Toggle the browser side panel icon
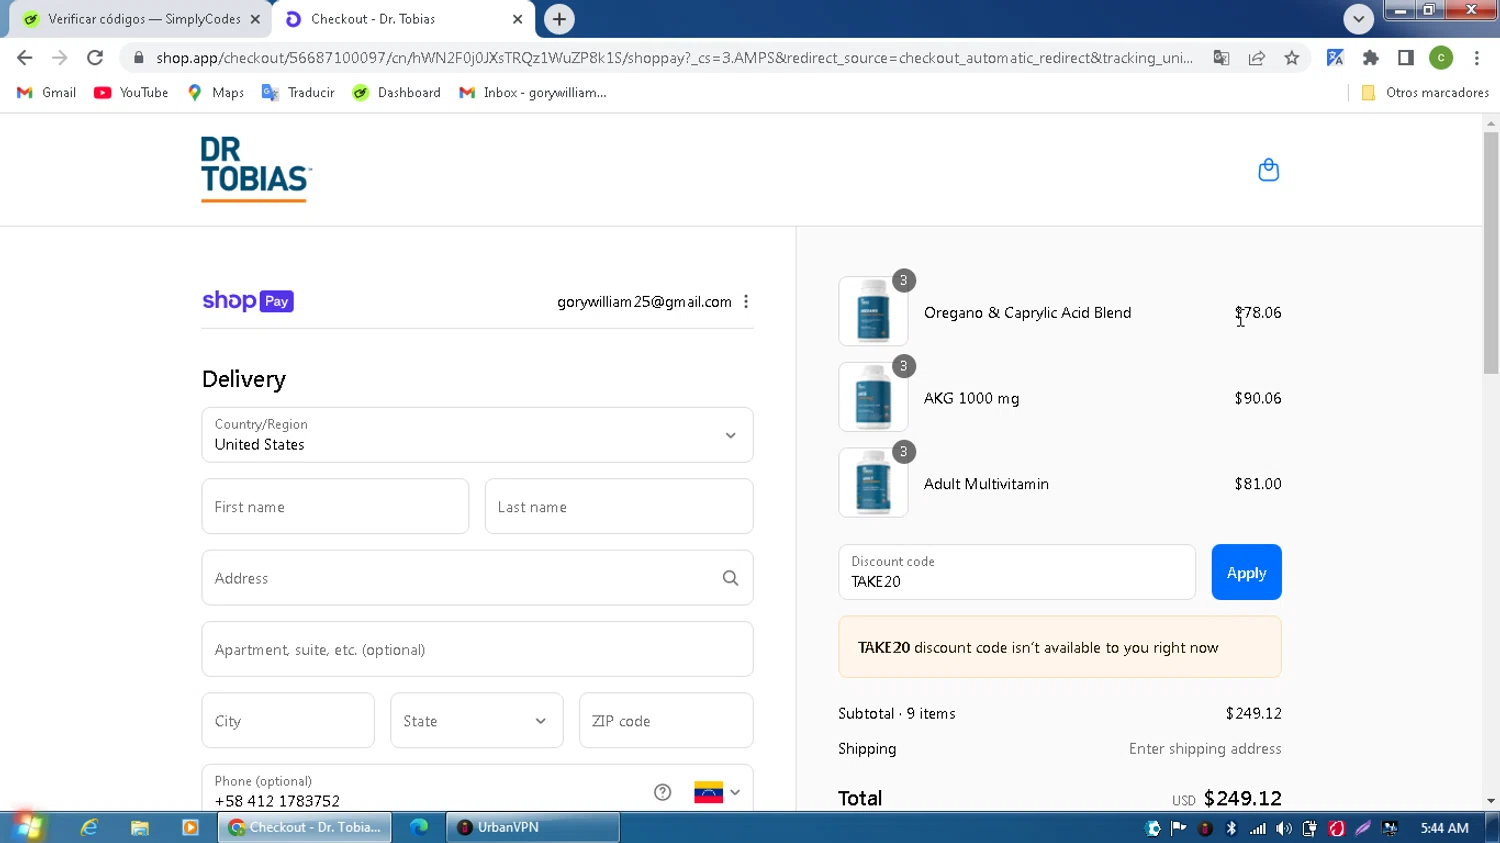This screenshot has width=1500, height=843. pyautogui.click(x=1406, y=58)
